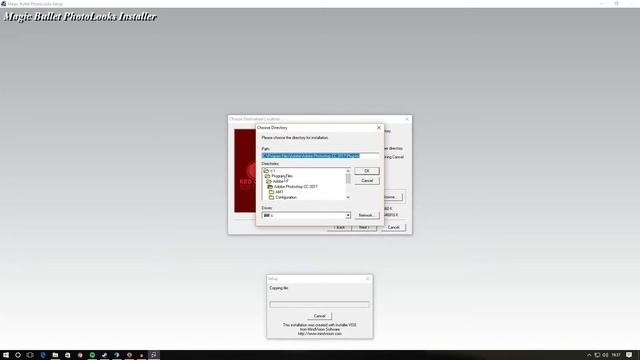This screenshot has width=640, height=360.
Task: Open Cortana search circle in taskbar
Action: tap(18, 355)
